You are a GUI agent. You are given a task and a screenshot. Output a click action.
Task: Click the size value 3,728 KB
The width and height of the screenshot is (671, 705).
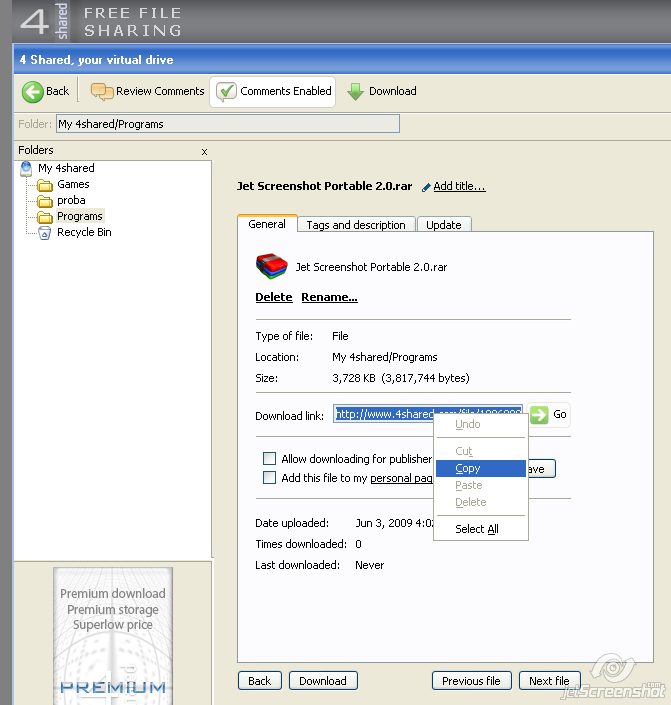click(354, 378)
